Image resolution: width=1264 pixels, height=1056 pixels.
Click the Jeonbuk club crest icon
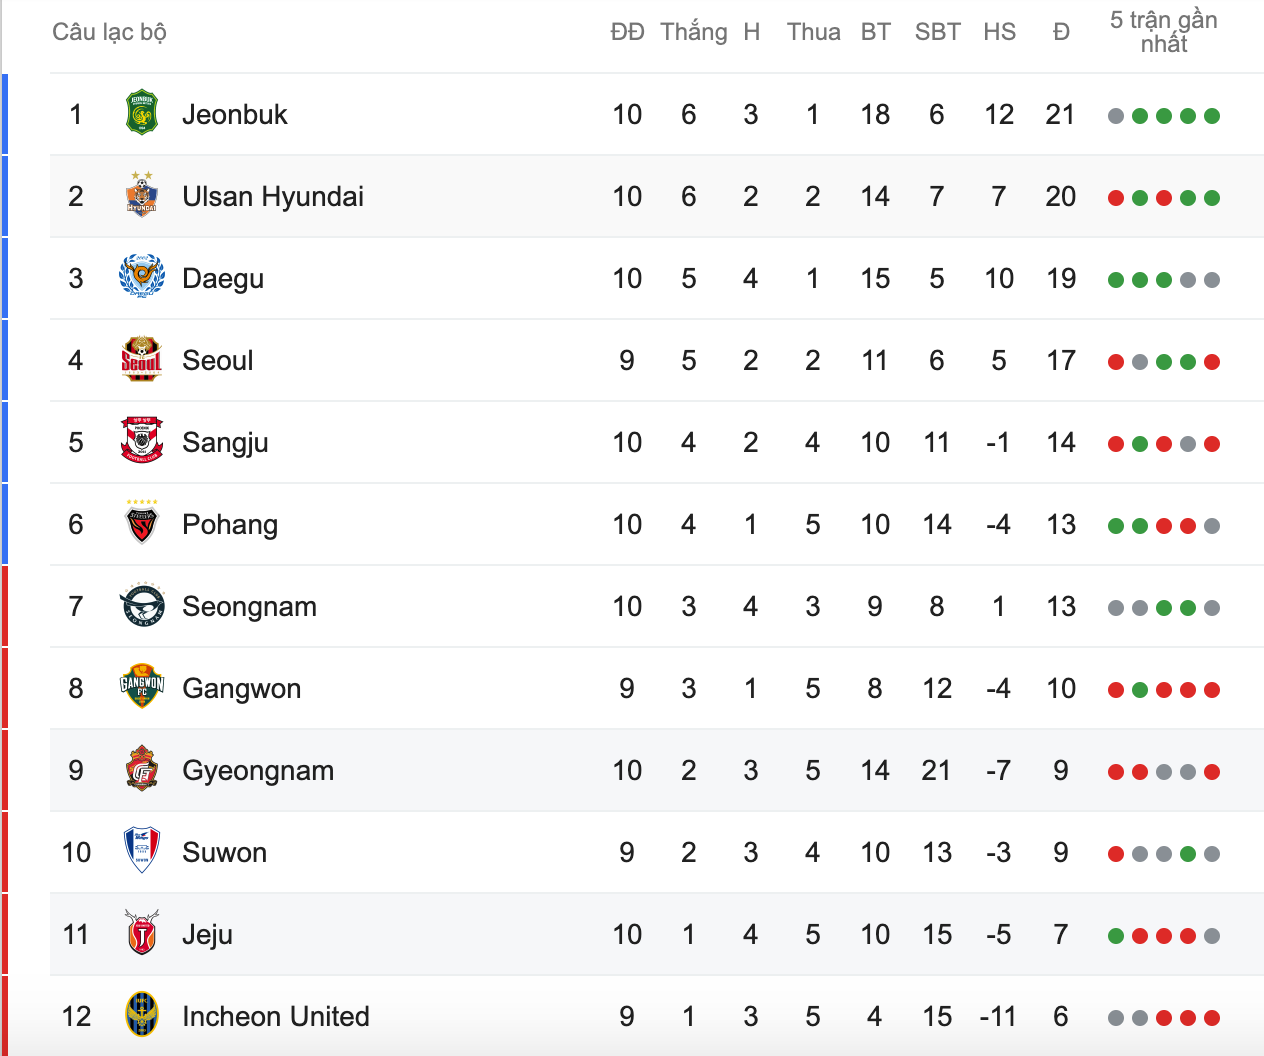point(142,113)
